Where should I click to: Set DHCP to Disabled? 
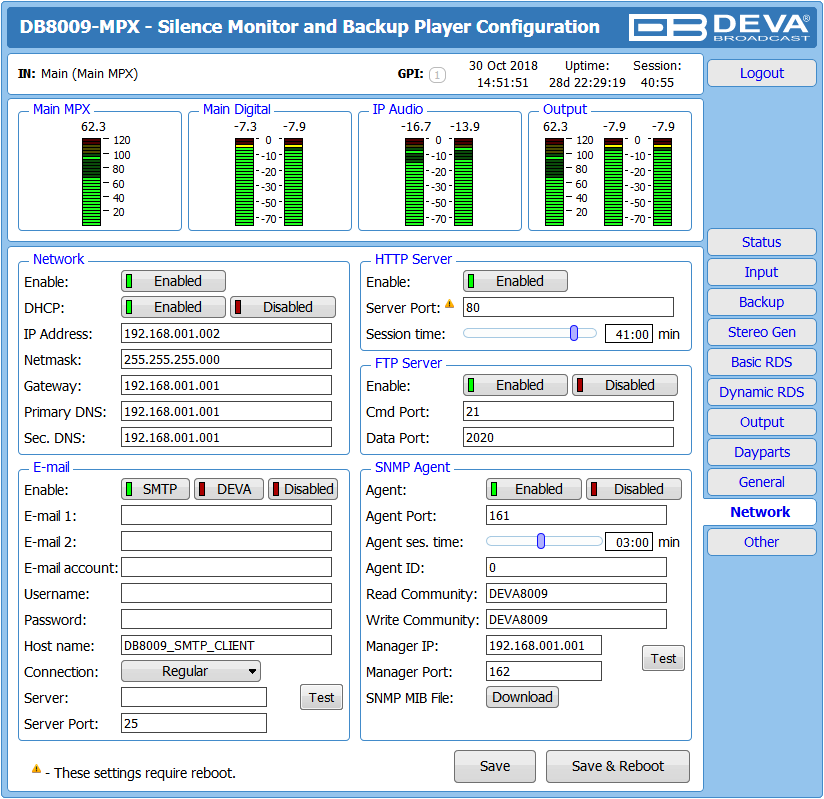[x=283, y=307]
